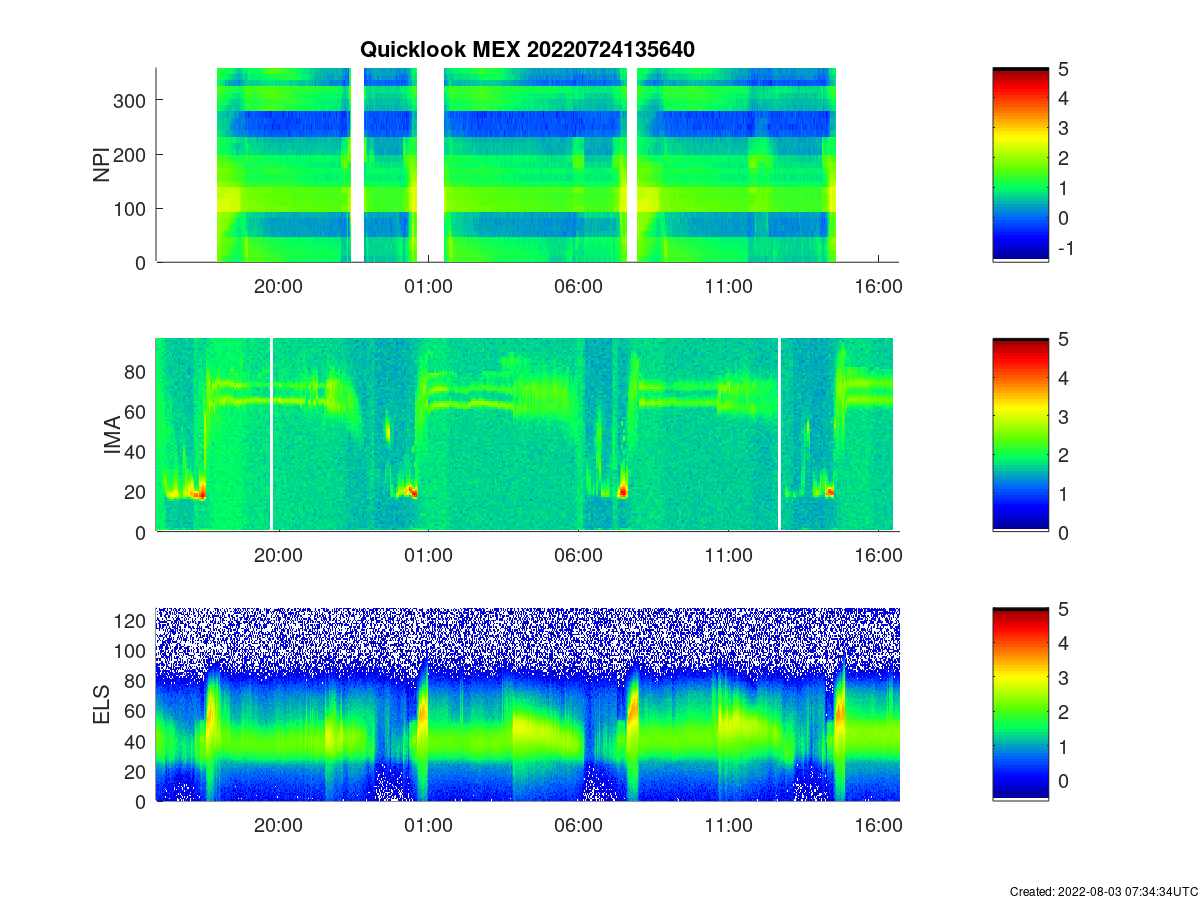
Task: Pick the 01:00 time label under NPI plot
Action: point(428,285)
